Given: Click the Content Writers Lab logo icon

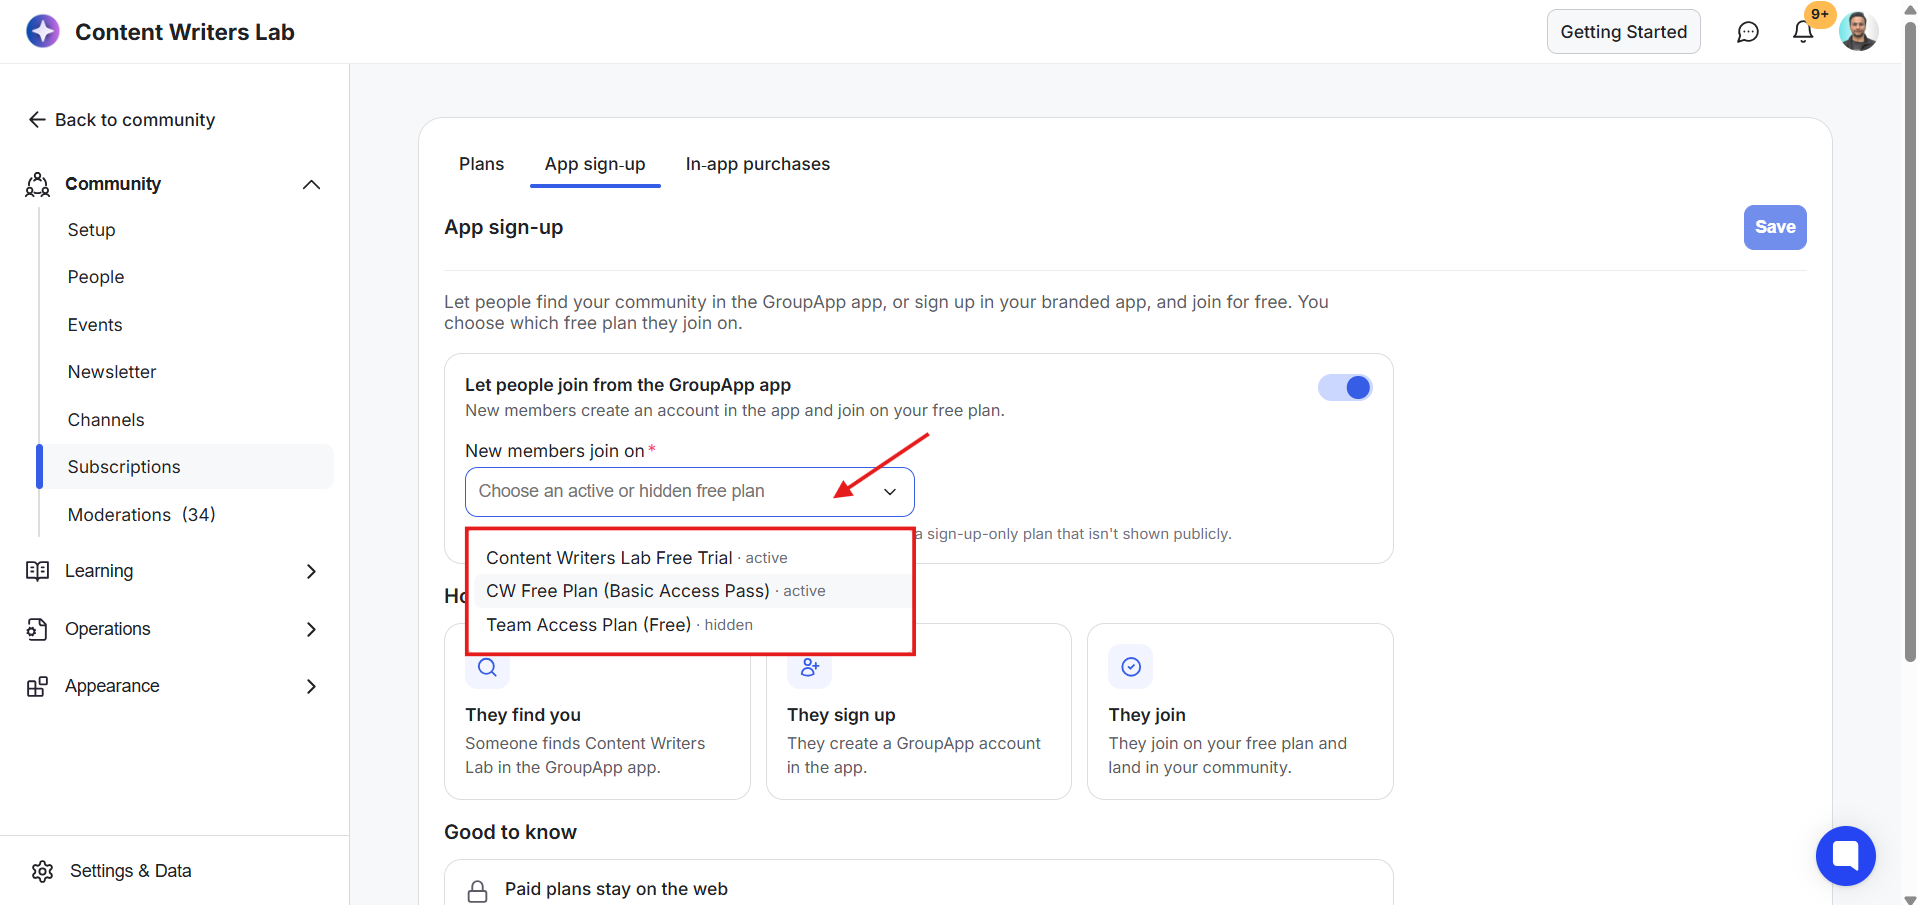Looking at the screenshot, I should (x=43, y=31).
